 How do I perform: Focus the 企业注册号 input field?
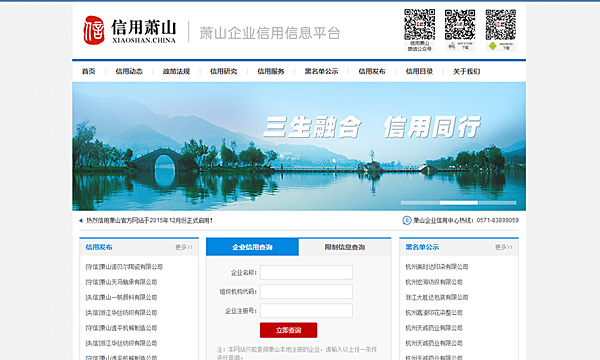pyautogui.click(x=306, y=311)
